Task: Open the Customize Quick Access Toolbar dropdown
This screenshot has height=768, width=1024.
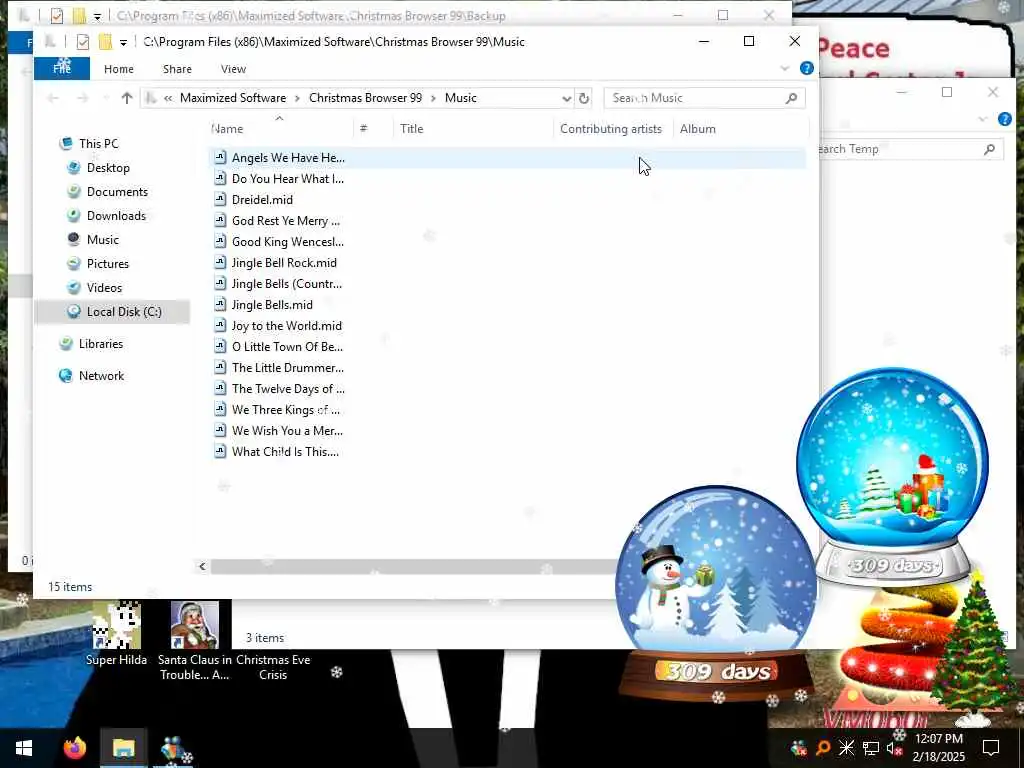Action: [x=123, y=42]
